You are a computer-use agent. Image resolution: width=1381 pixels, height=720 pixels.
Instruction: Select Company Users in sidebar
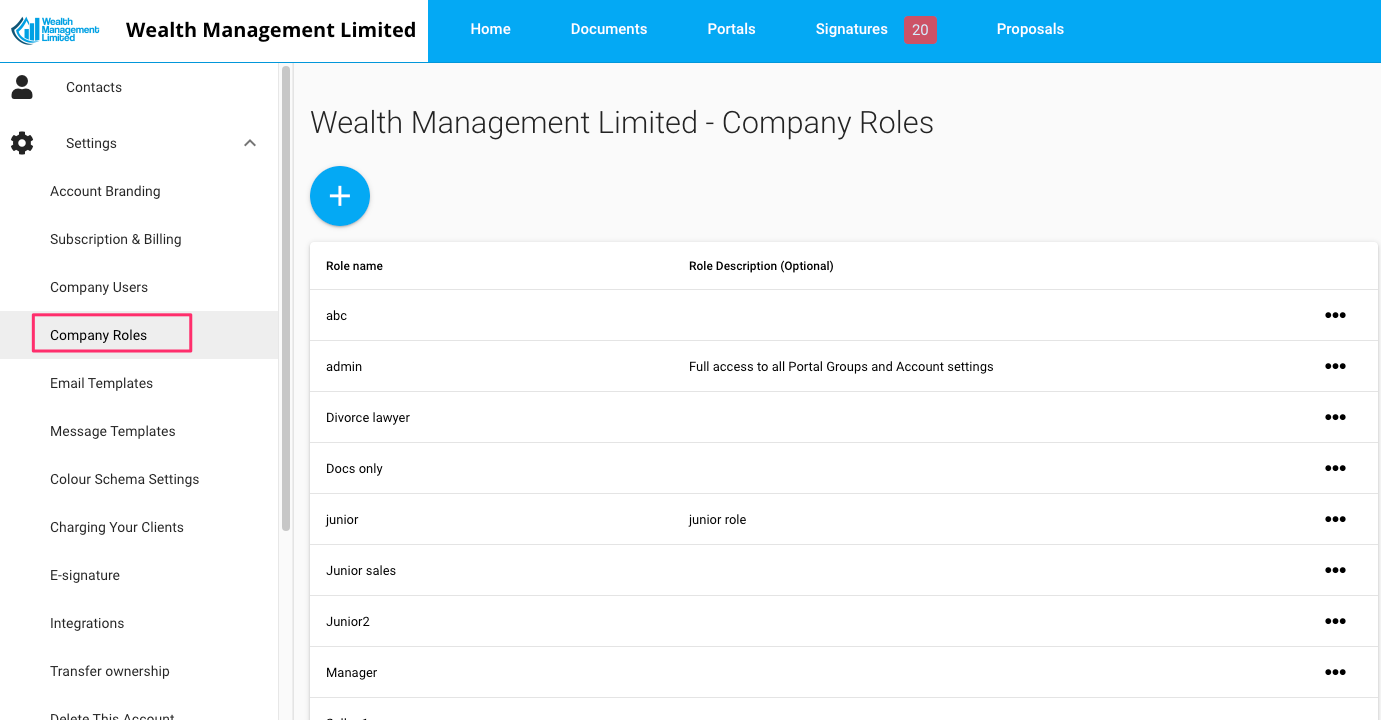click(99, 287)
